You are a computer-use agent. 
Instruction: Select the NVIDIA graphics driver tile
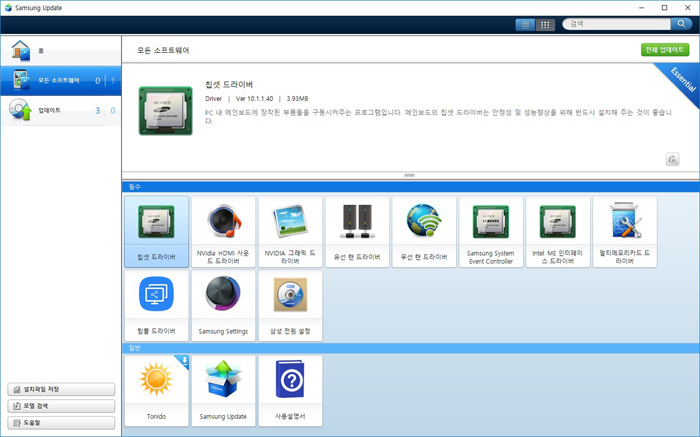290,232
